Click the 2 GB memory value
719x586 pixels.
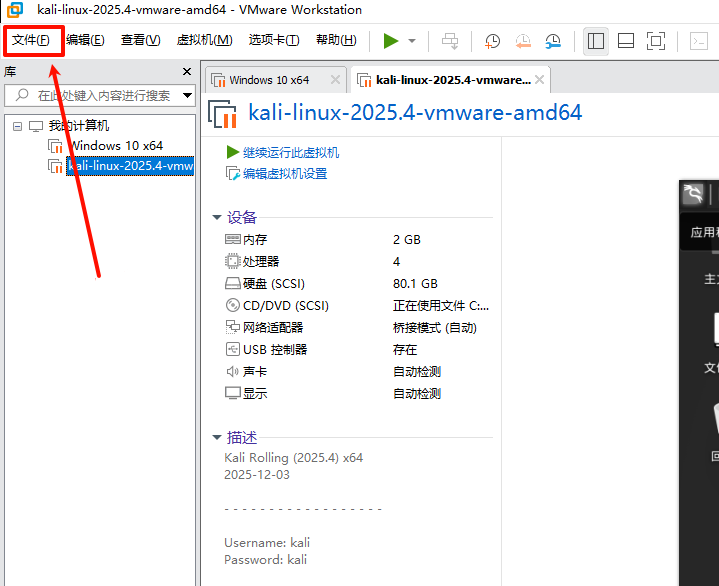(406, 240)
